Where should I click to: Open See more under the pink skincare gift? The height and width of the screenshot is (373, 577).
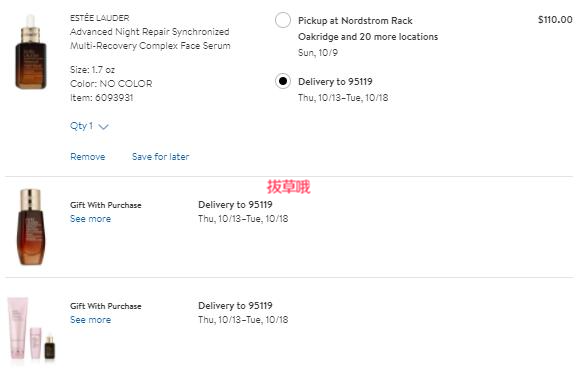[x=91, y=320]
